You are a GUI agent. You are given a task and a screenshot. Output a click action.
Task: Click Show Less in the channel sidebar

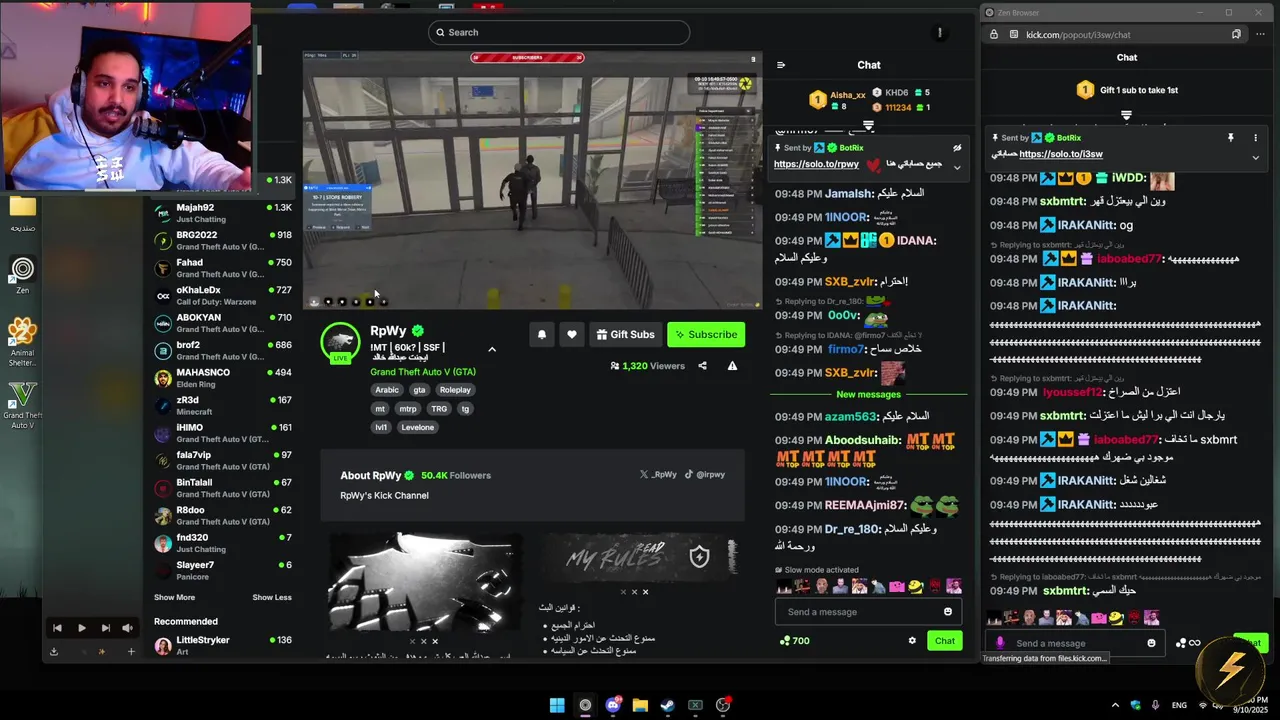point(272,597)
